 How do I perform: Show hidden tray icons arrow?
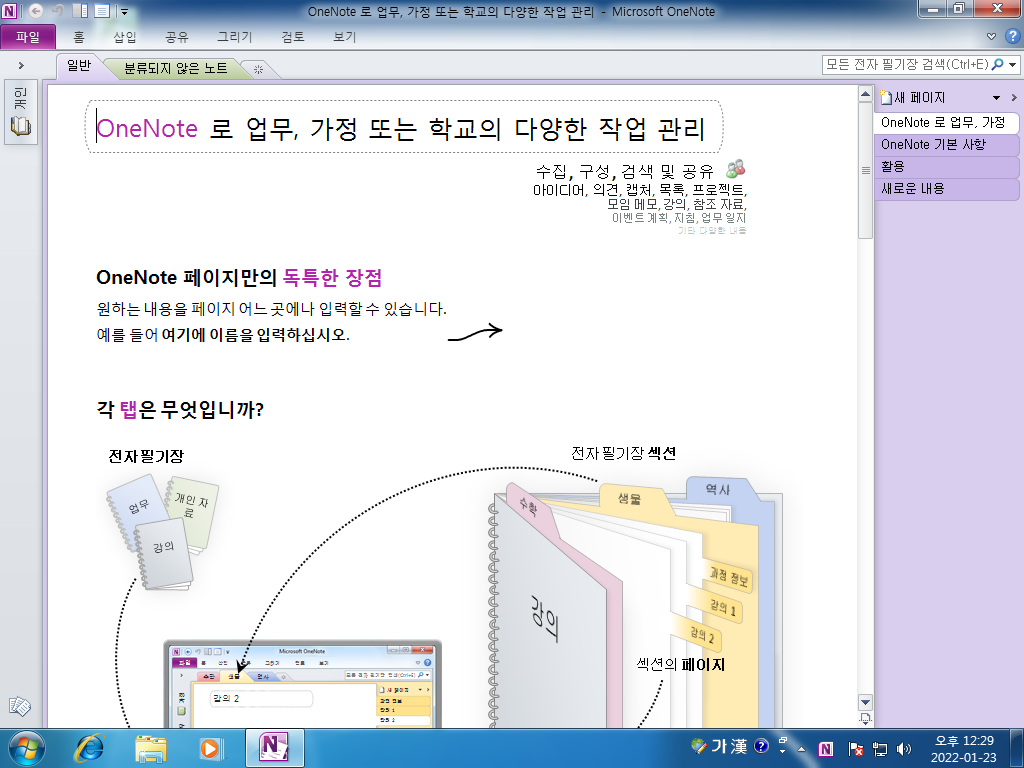(801, 749)
